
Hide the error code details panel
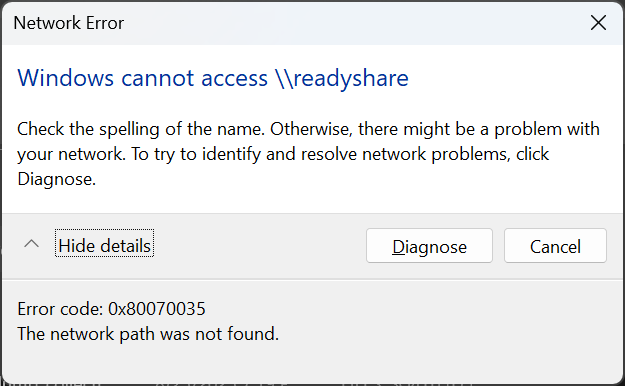(x=104, y=246)
